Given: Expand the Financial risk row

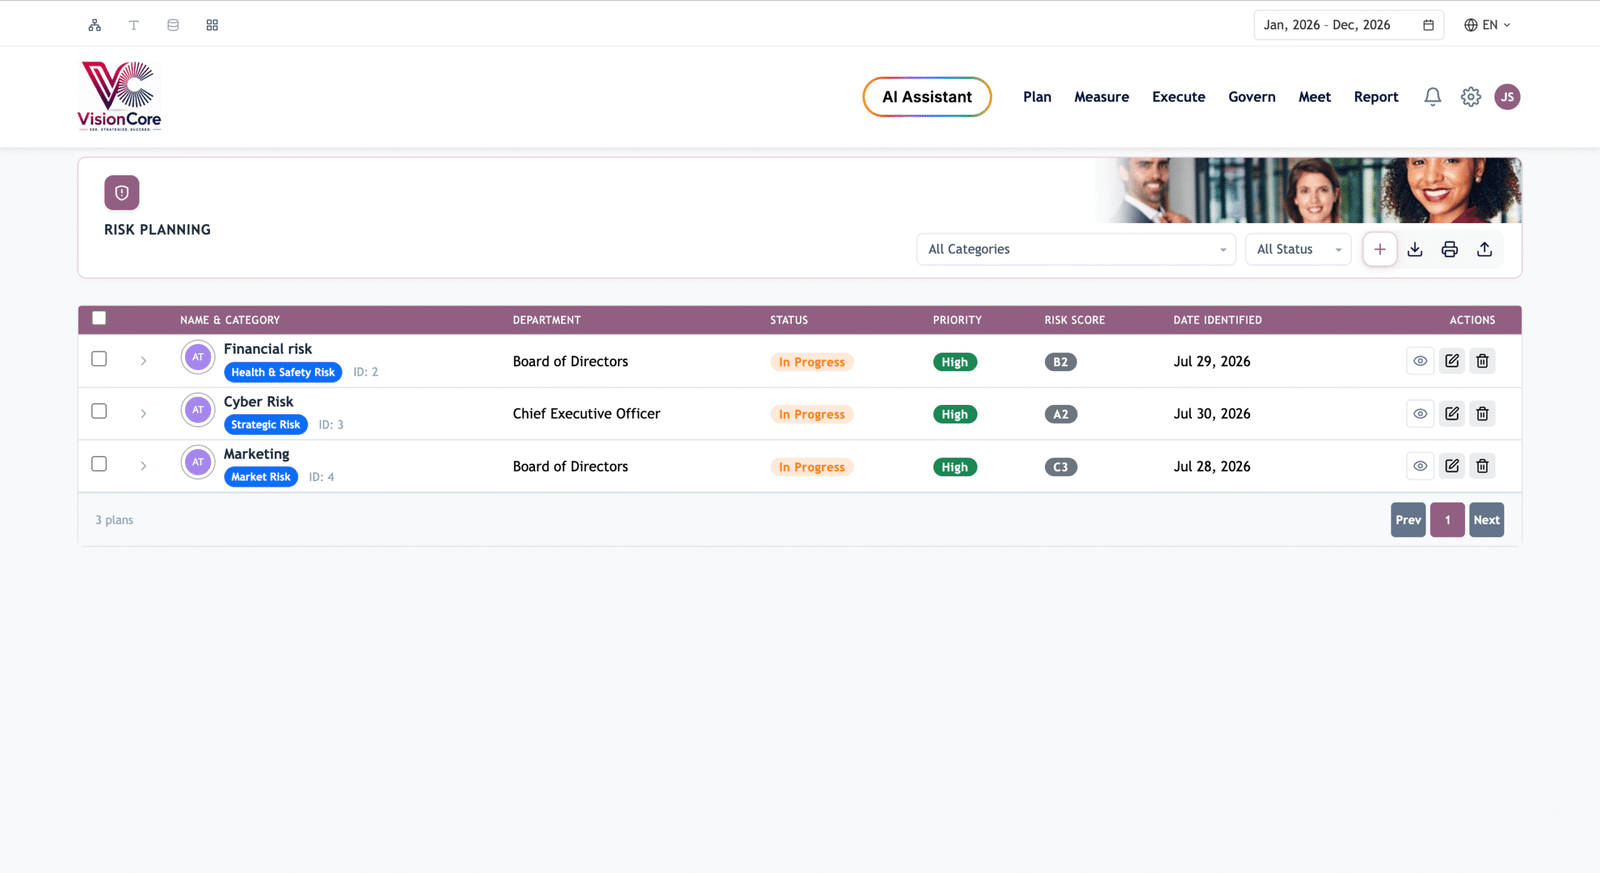Looking at the screenshot, I should 144,361.
